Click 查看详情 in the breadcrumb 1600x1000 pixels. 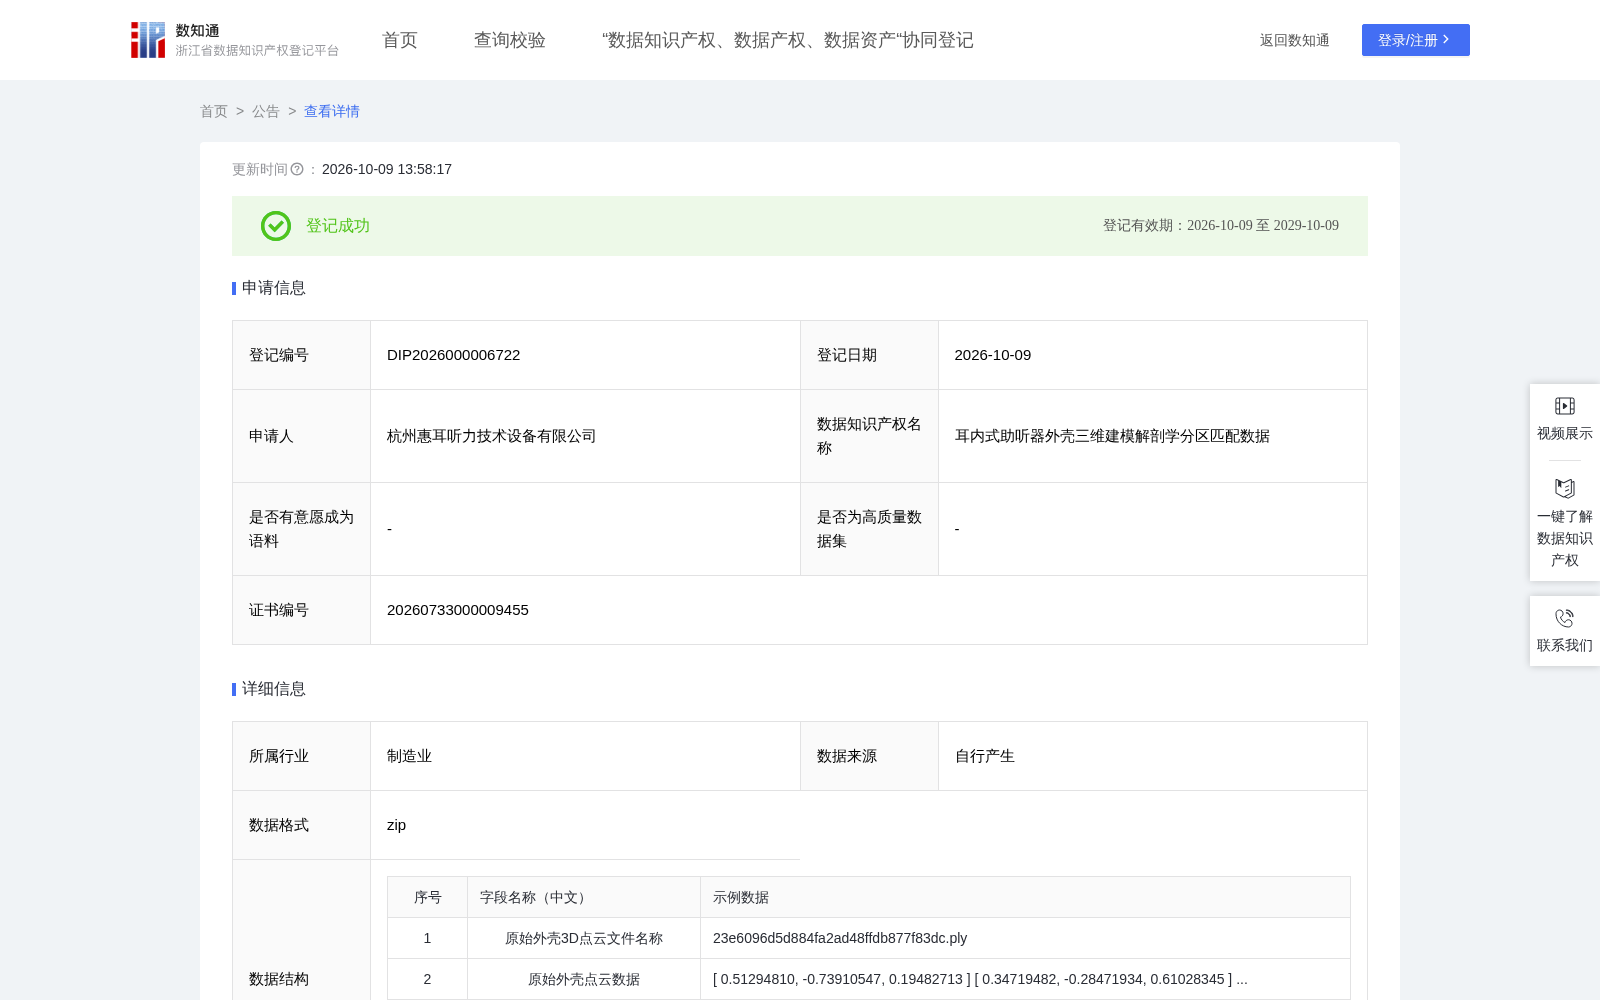pos(332,111)
